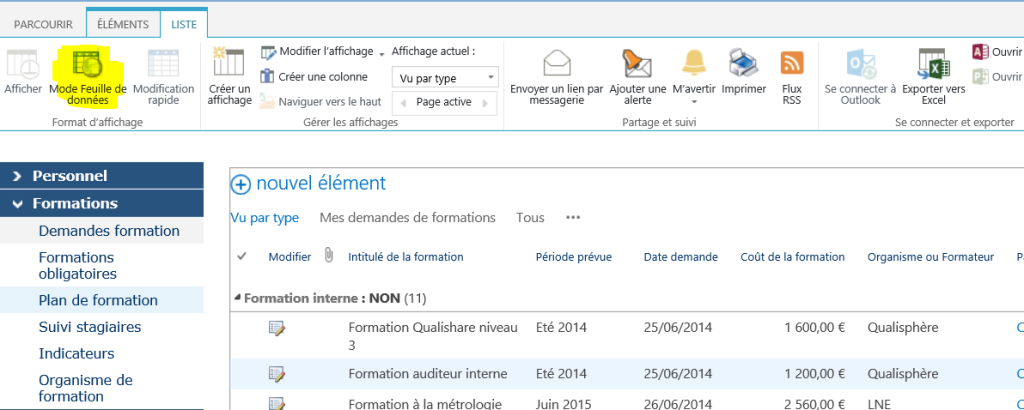Click the Modifier column header

tap(290, 257)
